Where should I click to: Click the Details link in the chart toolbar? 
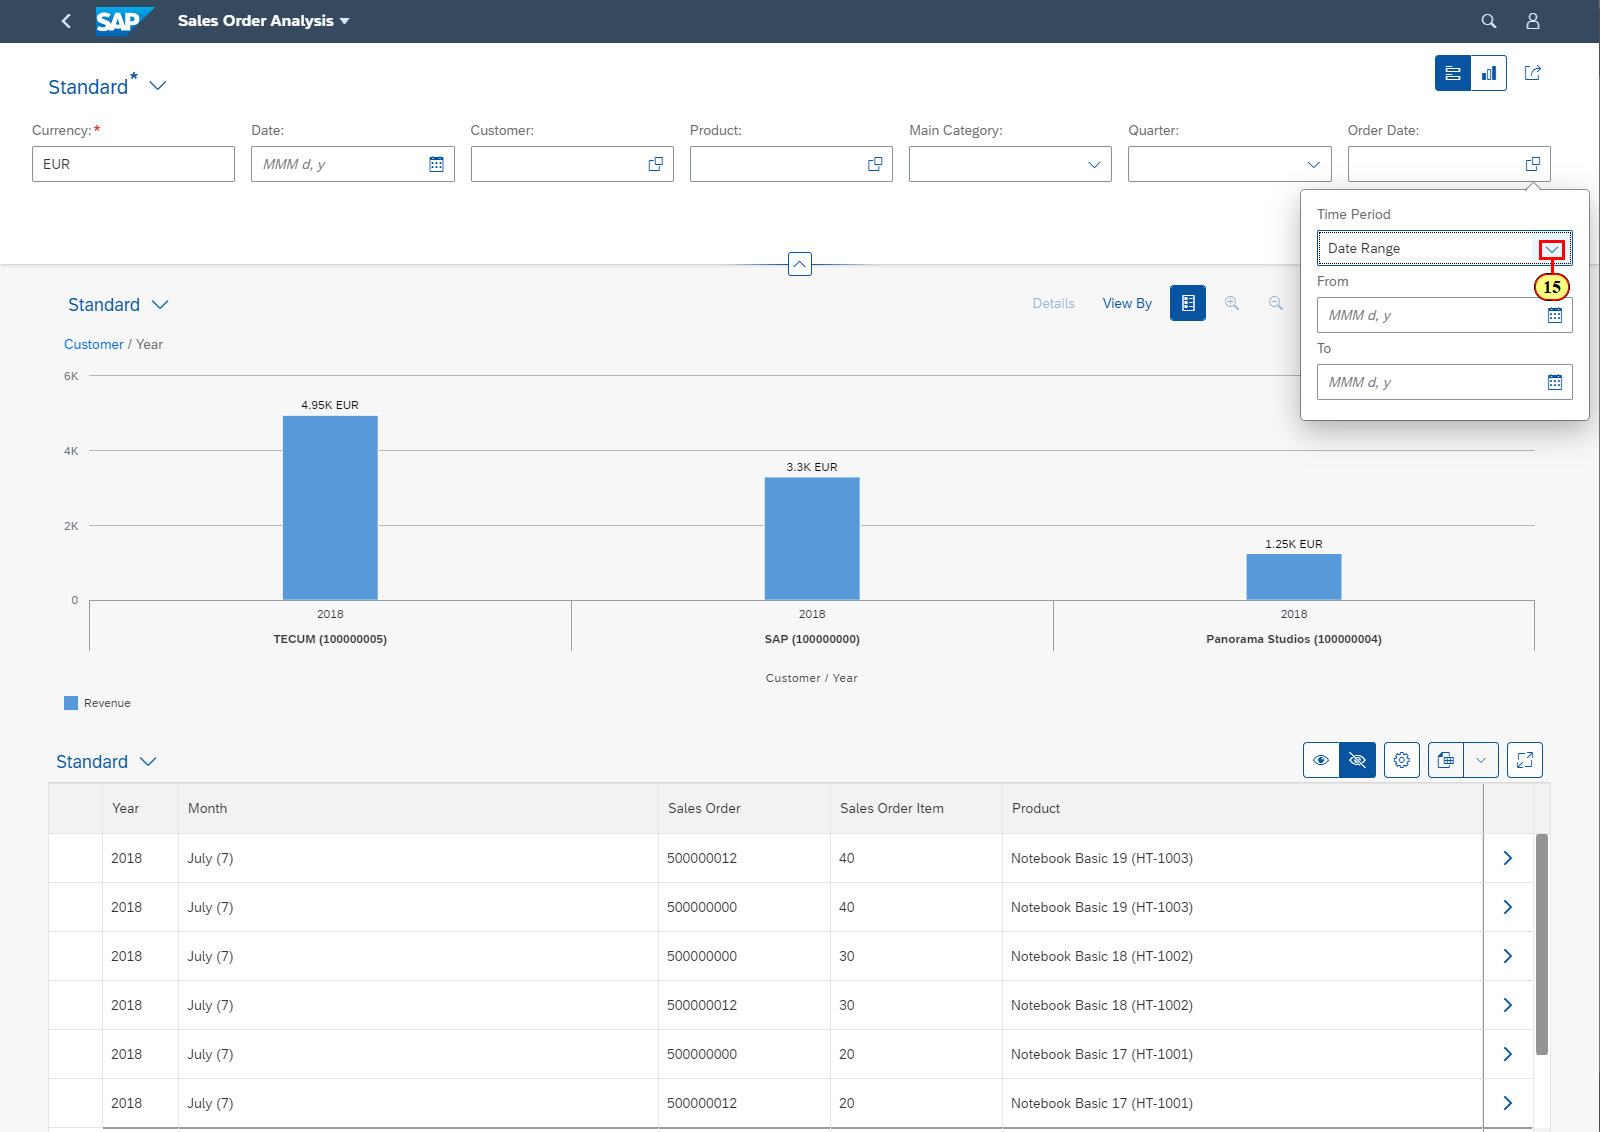pyautogui.click(x=1053, y=303)
